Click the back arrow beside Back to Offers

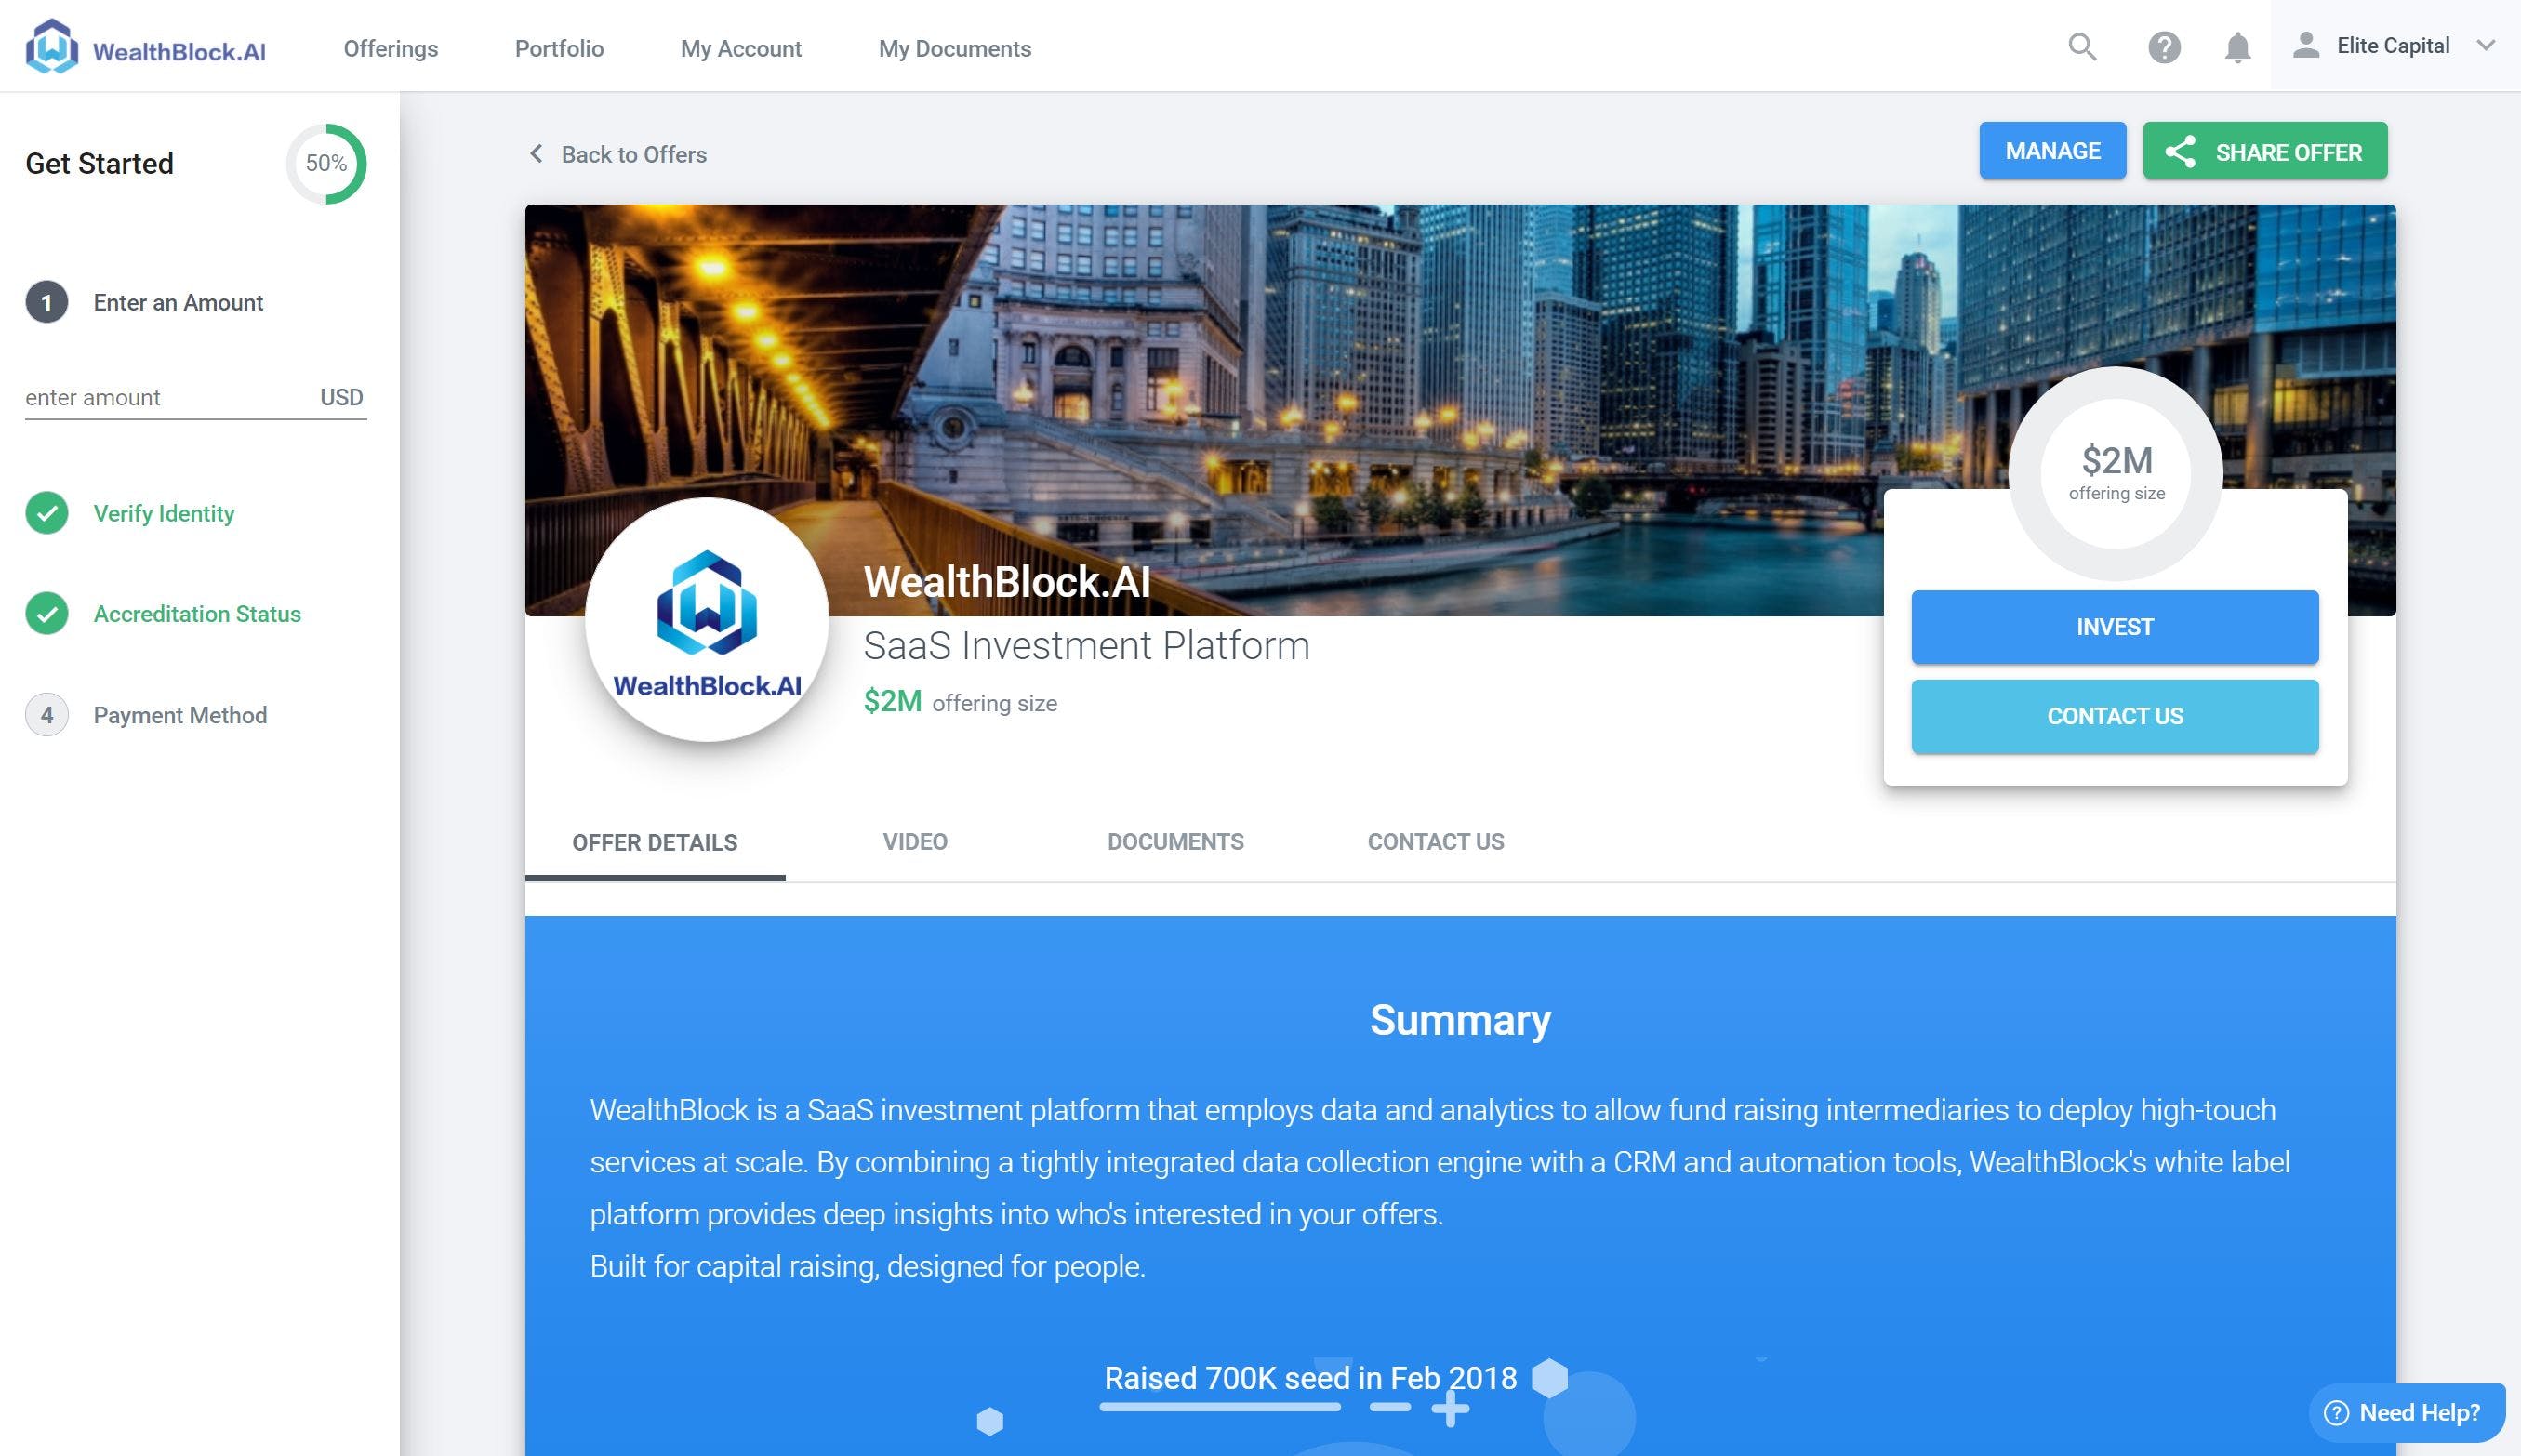(x=537, y=154)
